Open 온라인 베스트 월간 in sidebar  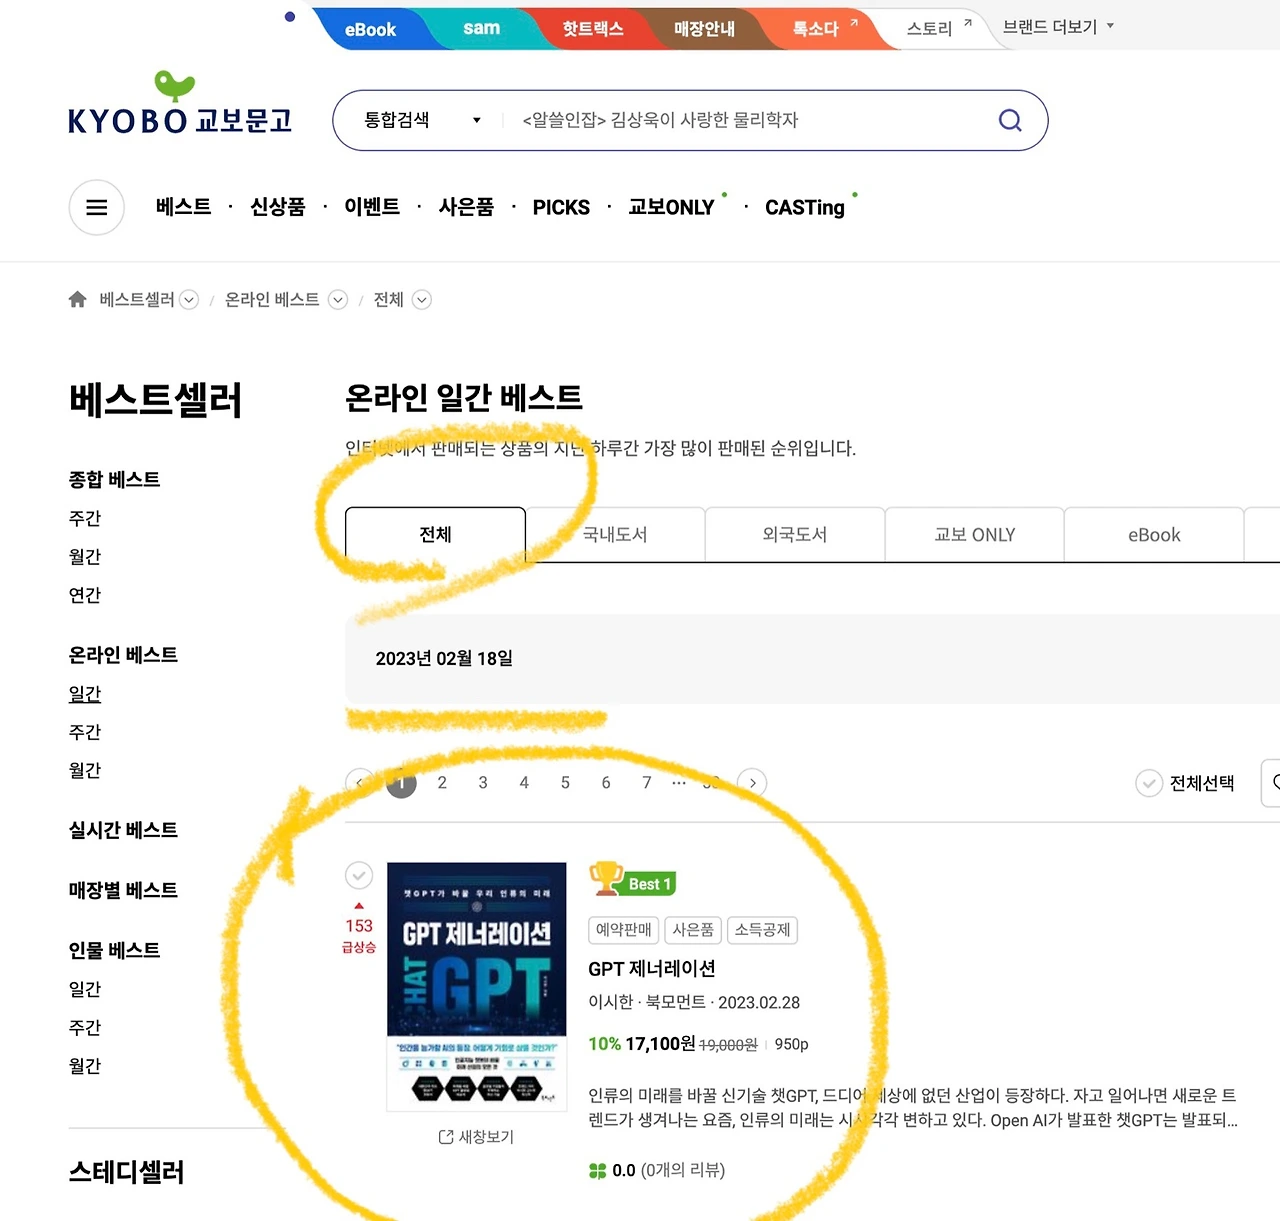85,770
